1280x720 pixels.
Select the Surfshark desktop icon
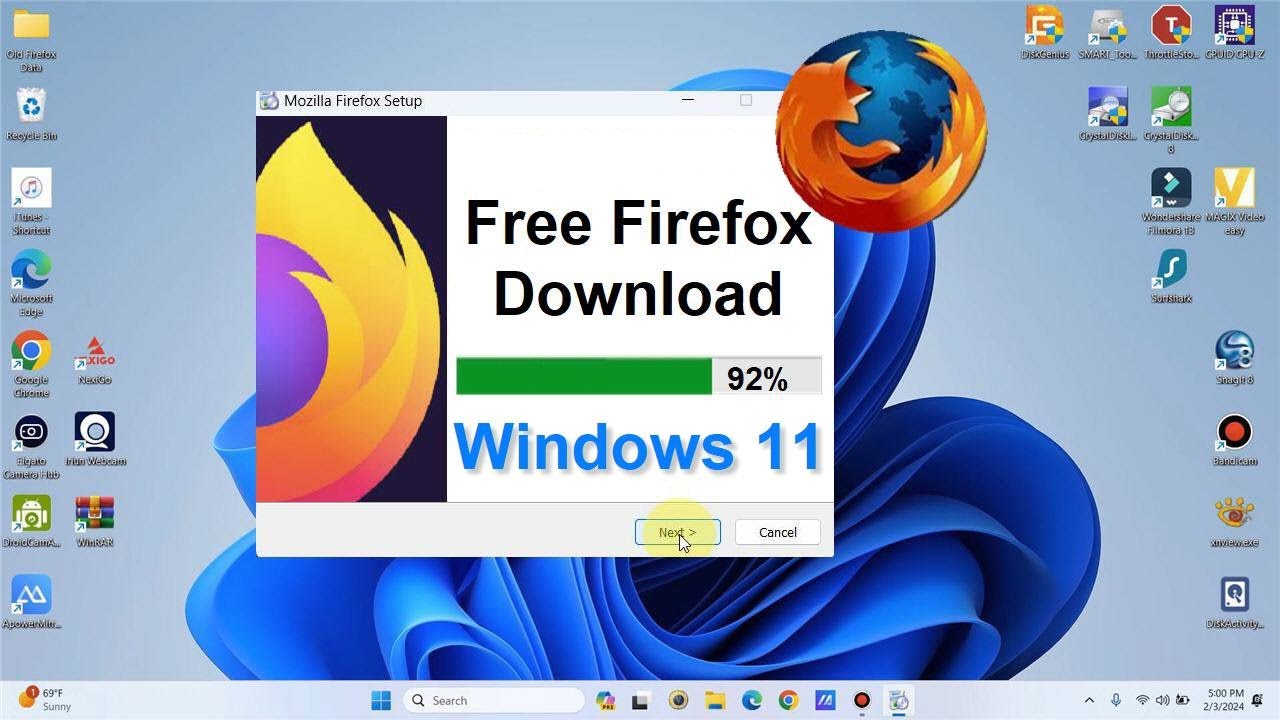pyautogui.click(x=1171, y=277)
